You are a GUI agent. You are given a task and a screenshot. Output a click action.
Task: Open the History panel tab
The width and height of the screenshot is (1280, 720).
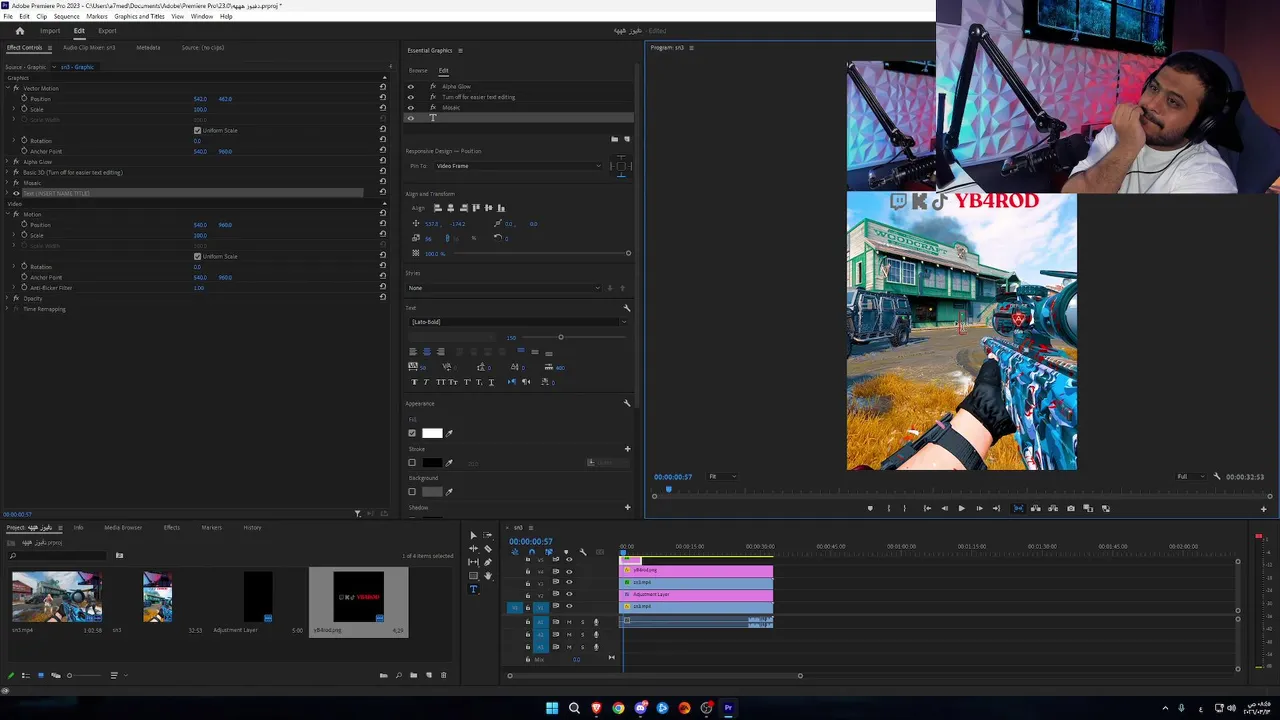pyautogui.click(x=252, y=527)
